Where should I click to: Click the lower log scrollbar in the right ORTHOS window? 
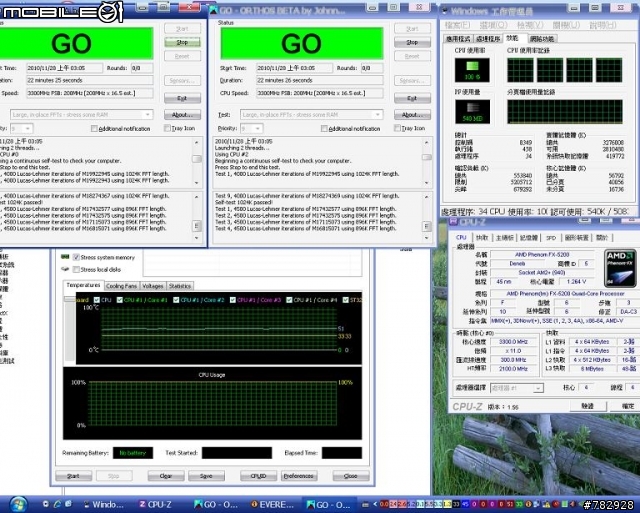427,217
